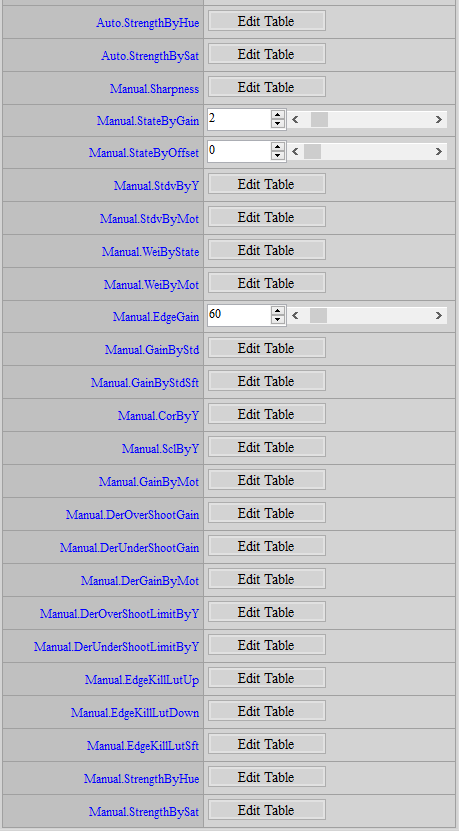Increment the Manual.StateByGain spinner up arrow
The height and width of the screenshot is (833, 460).
tap(278, 115)
